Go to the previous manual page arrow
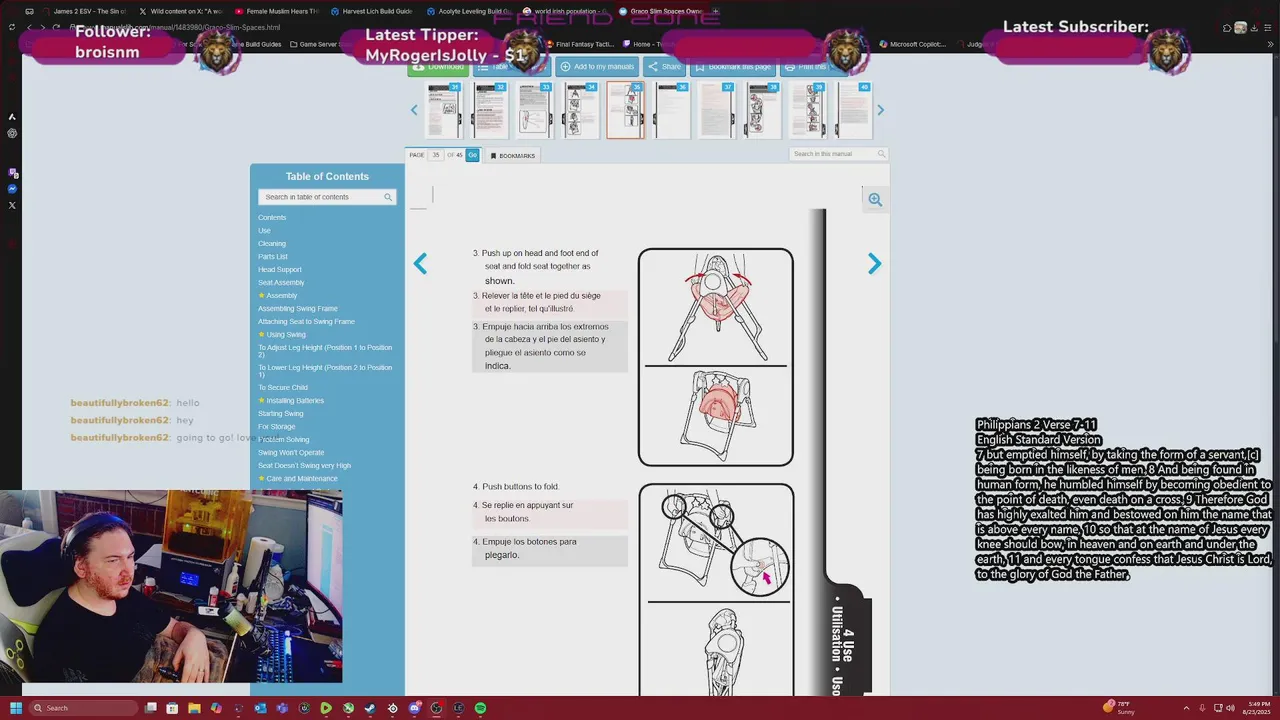Viewport: 1280px width, 720px height. [420, 263]
